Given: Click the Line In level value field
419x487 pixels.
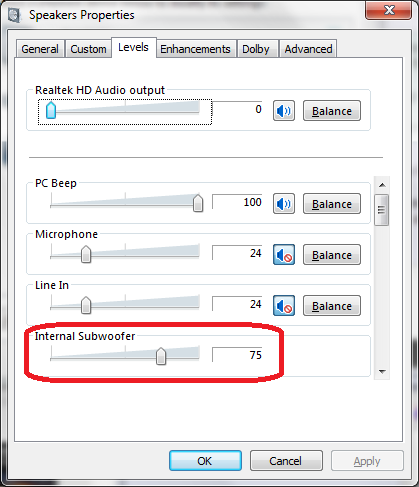Looking at the screenshot, I should point(237,304).
